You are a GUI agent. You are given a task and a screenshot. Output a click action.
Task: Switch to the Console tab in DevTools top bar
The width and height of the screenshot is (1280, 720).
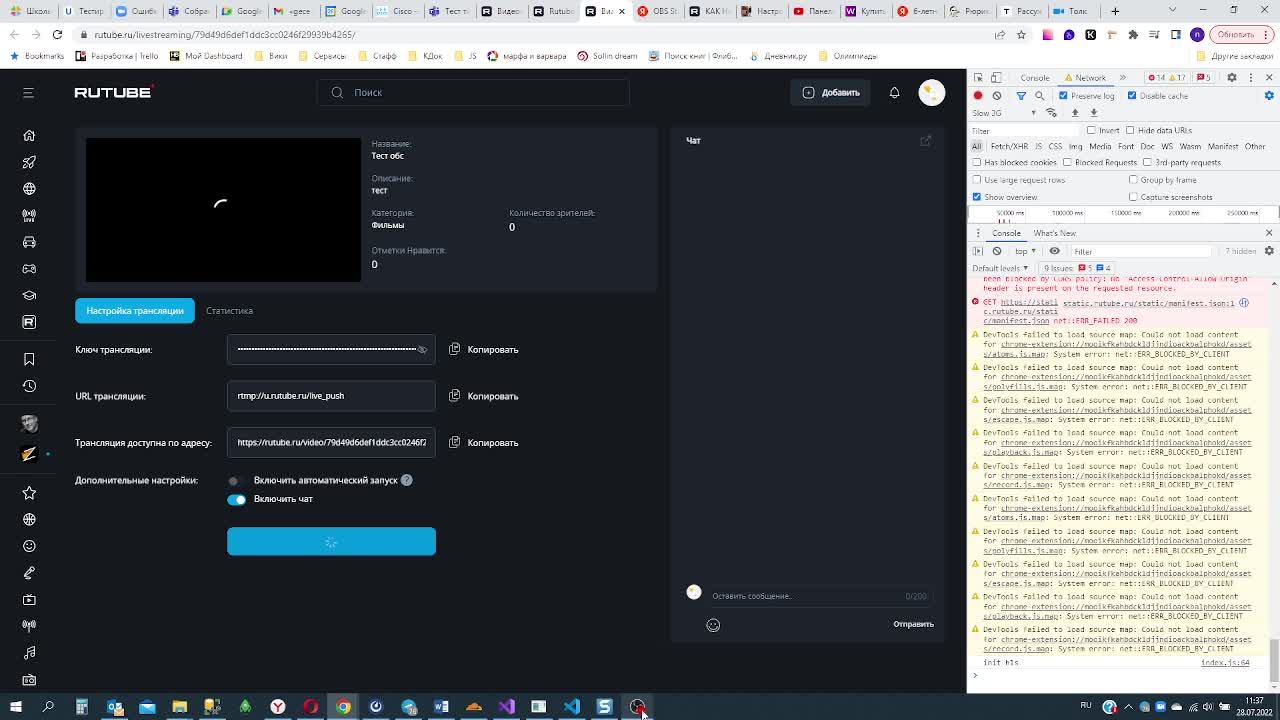tap(1035, 77)
